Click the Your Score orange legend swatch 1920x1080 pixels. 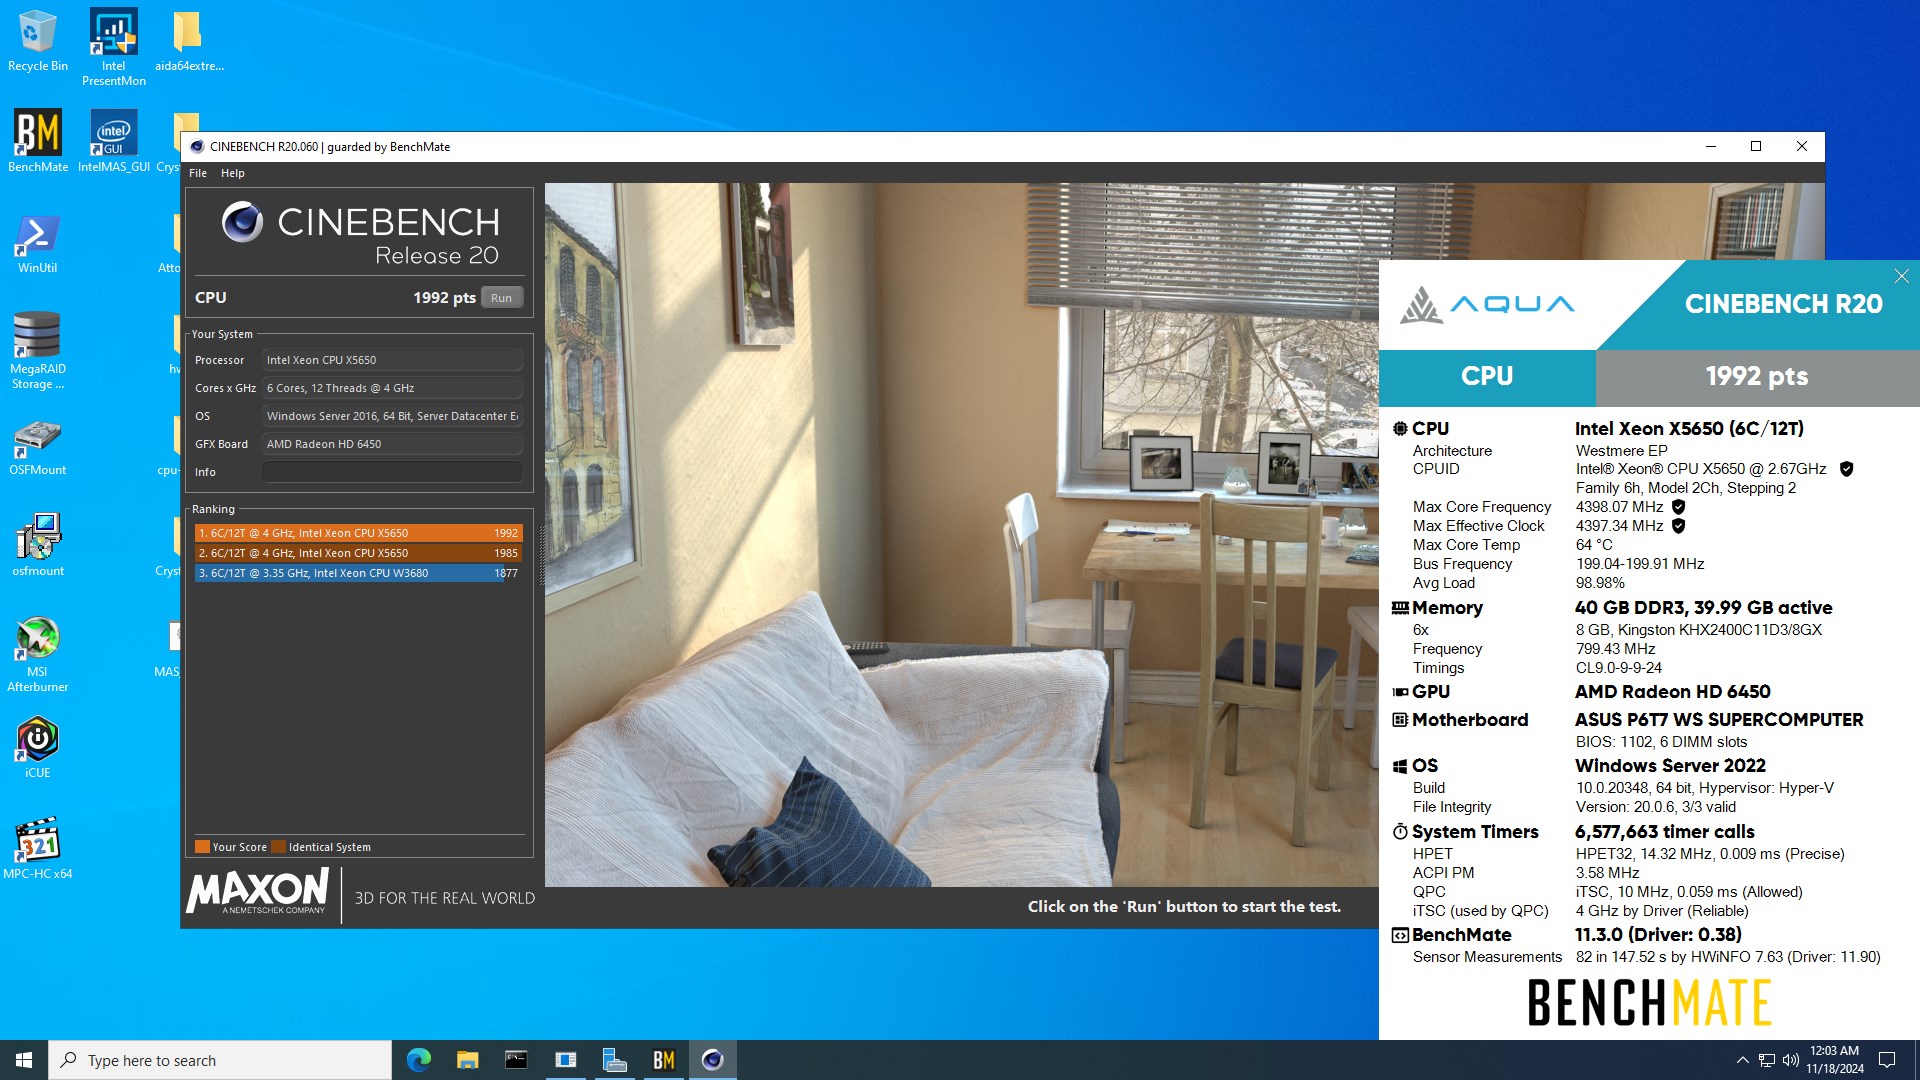[x=202, y=847]
